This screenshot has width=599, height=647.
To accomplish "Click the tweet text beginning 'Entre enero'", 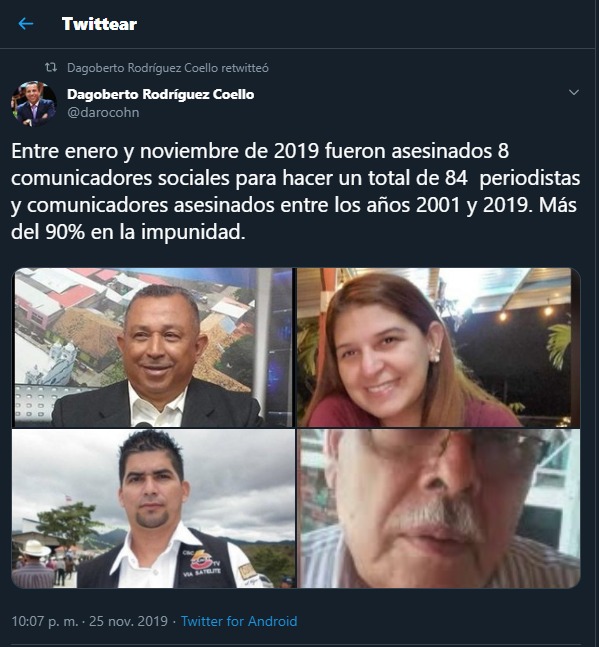I will (x=295, y=191).
